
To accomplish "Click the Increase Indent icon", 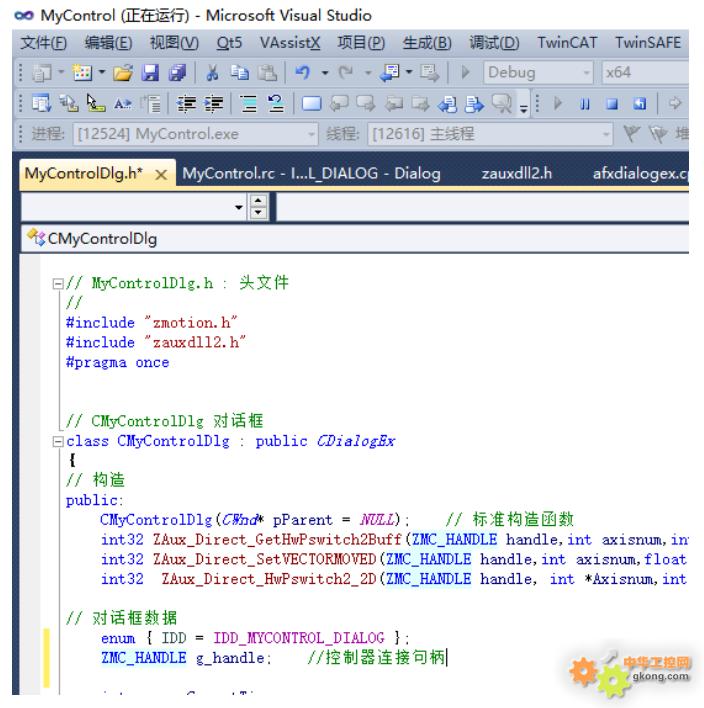I will click(213, 104).
